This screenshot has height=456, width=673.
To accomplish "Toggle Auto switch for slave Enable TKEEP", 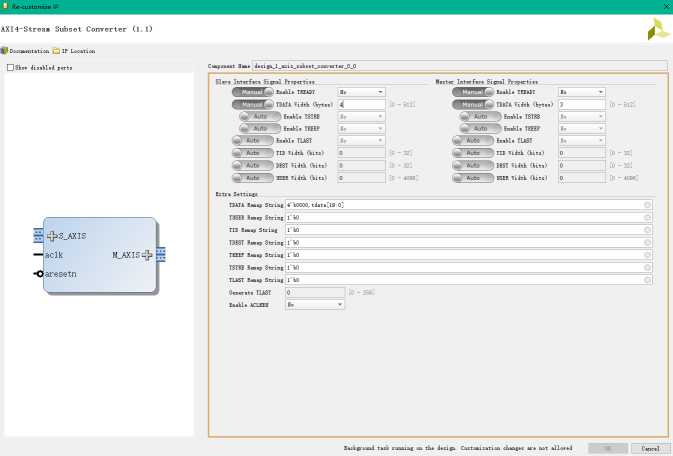I will point(260,128).
